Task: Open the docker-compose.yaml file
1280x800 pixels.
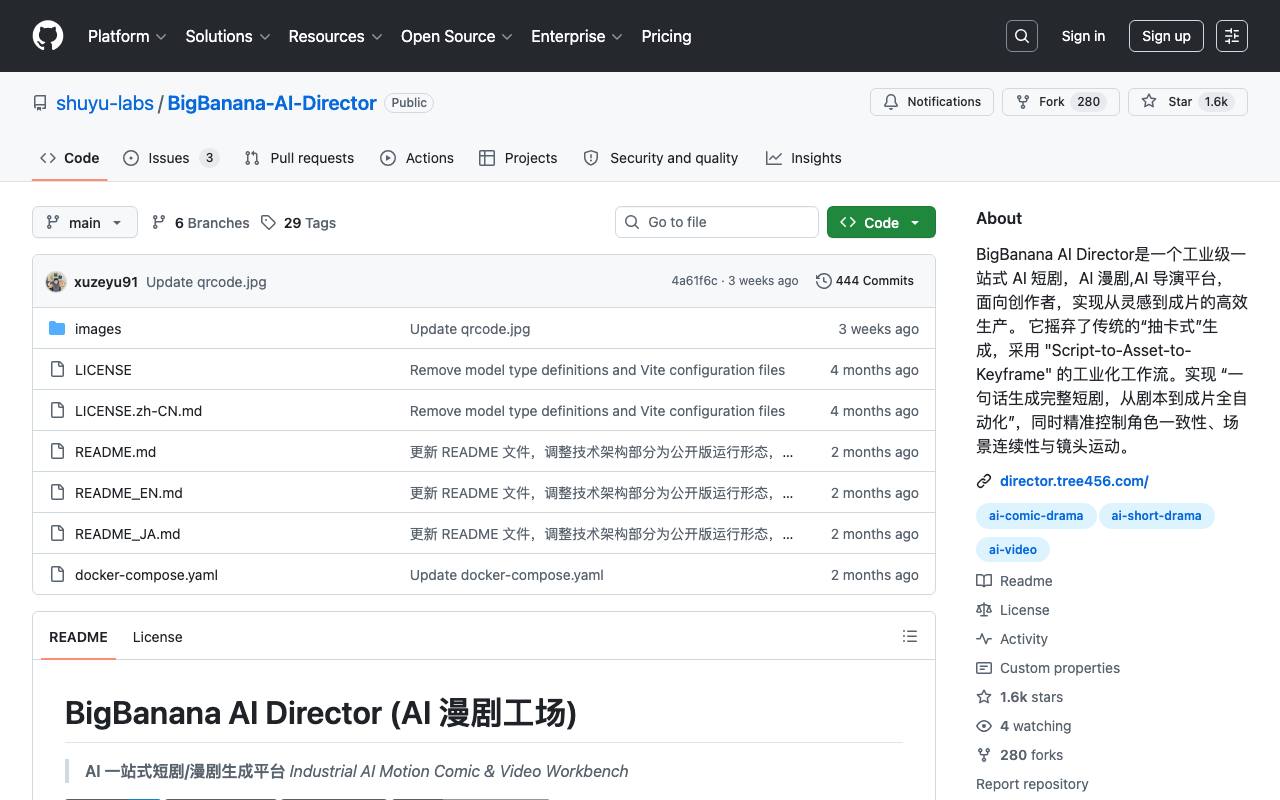Action: point(146,575)
